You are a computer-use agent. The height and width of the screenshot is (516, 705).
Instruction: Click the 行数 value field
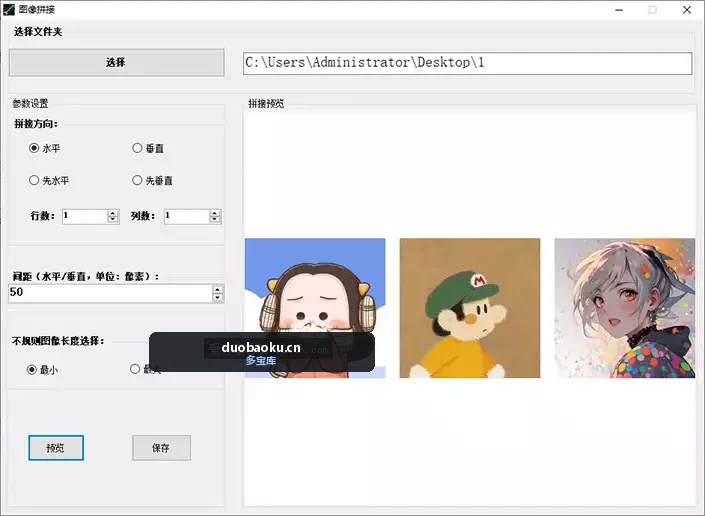tap(85, 216)
